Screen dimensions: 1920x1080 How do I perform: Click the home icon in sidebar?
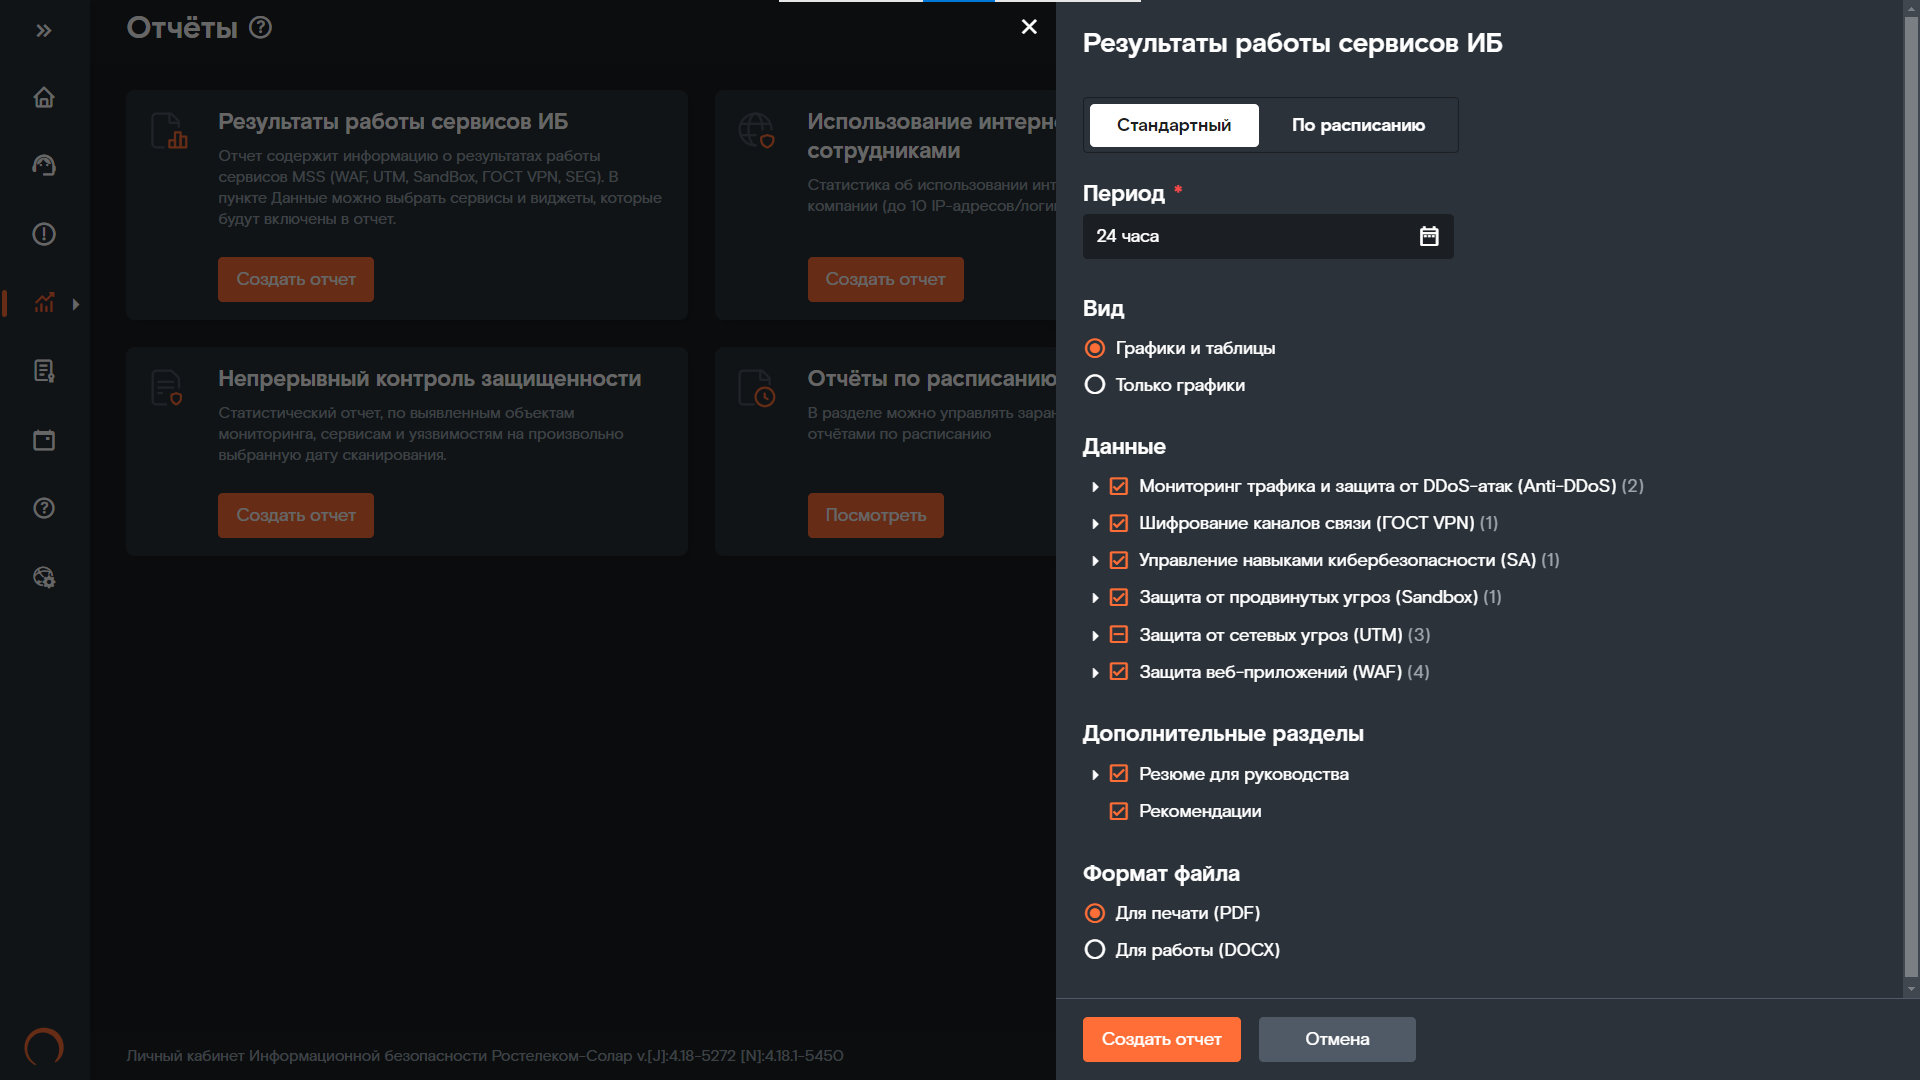(x=44, y=97)
